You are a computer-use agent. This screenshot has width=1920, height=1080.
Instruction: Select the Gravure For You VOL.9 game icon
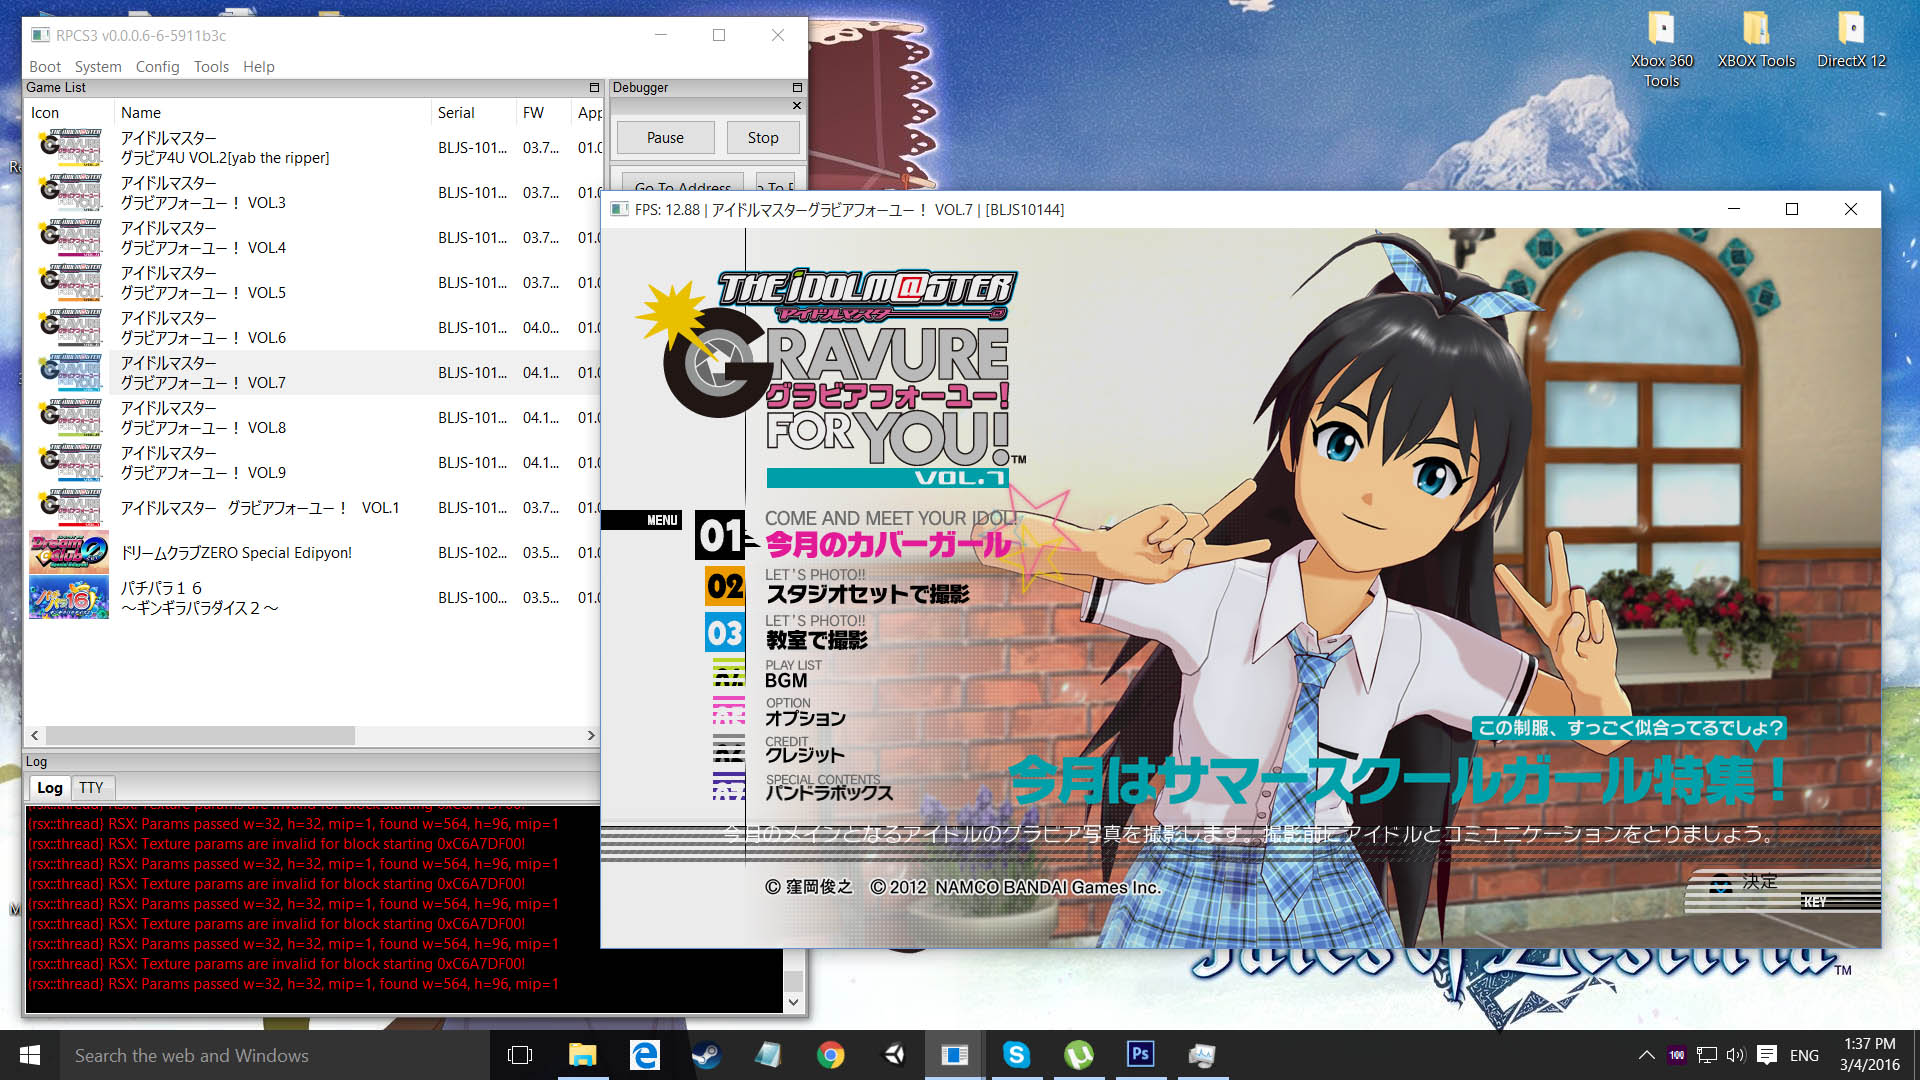69,462
